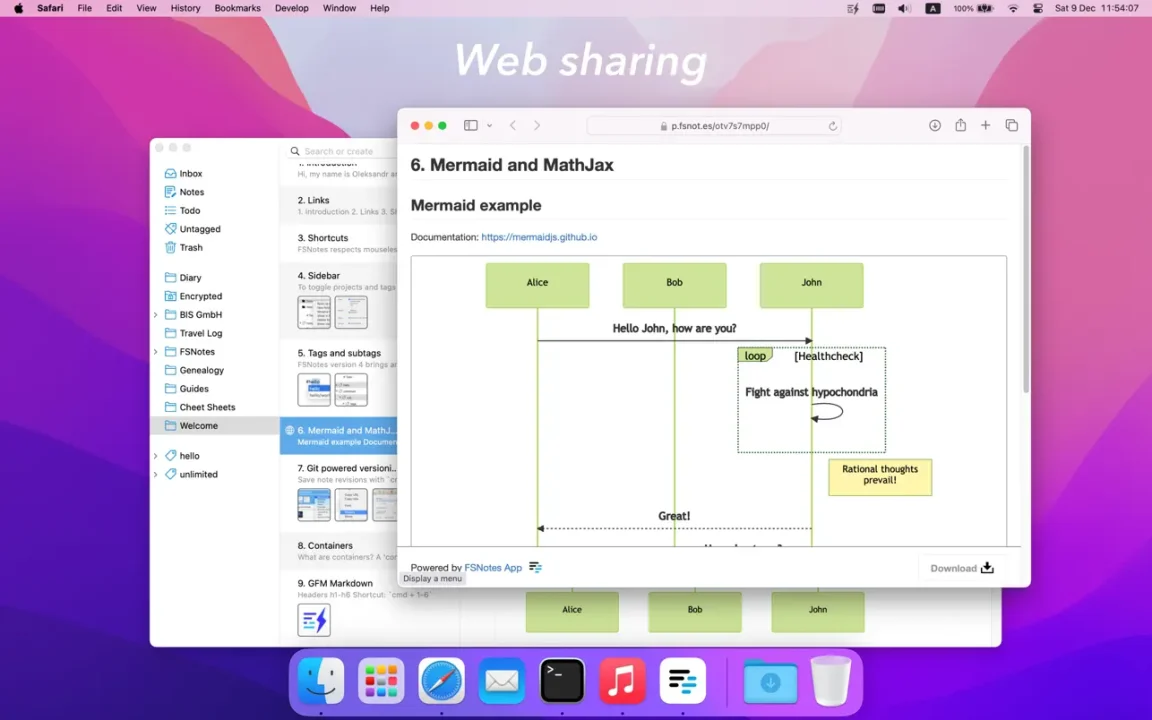The width and height of the screenshot is (1152, 720).
Task: Open the Develop menu
Action: pos(292,8)
